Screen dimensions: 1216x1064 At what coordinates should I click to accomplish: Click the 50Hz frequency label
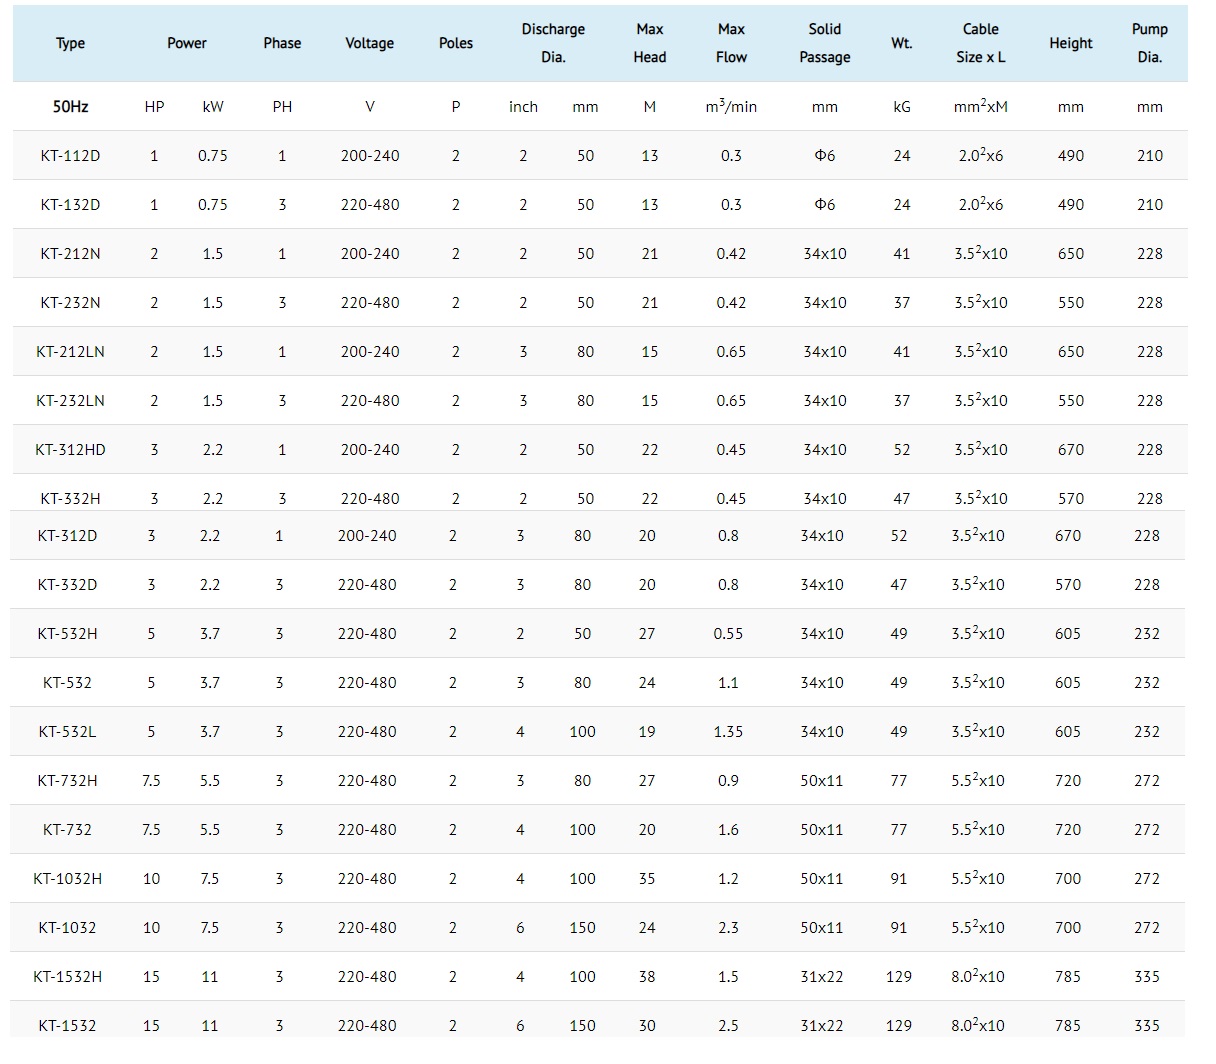click(x=70, y=107)
